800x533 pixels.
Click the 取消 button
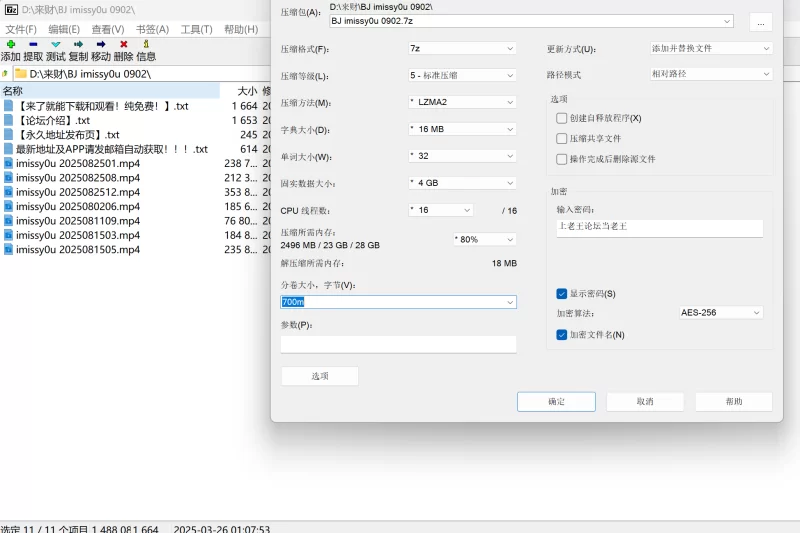[x=645, y=401]
